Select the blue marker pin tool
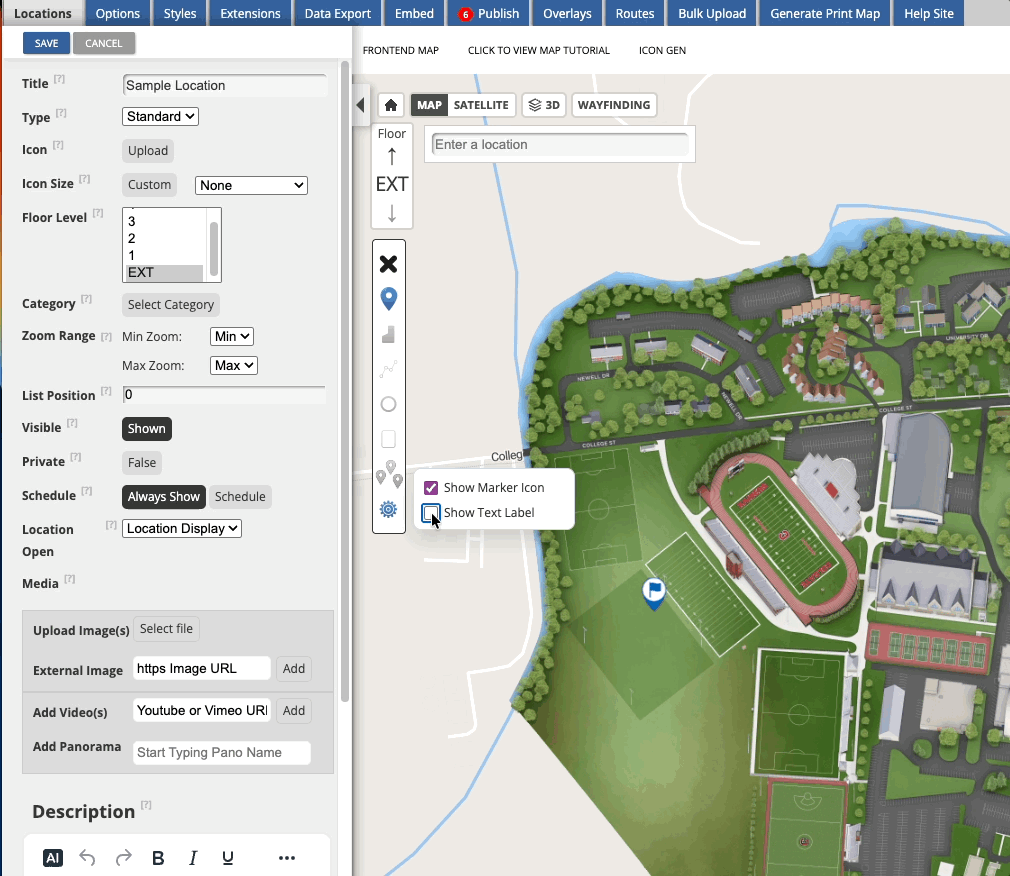 (x=389, y=298)
